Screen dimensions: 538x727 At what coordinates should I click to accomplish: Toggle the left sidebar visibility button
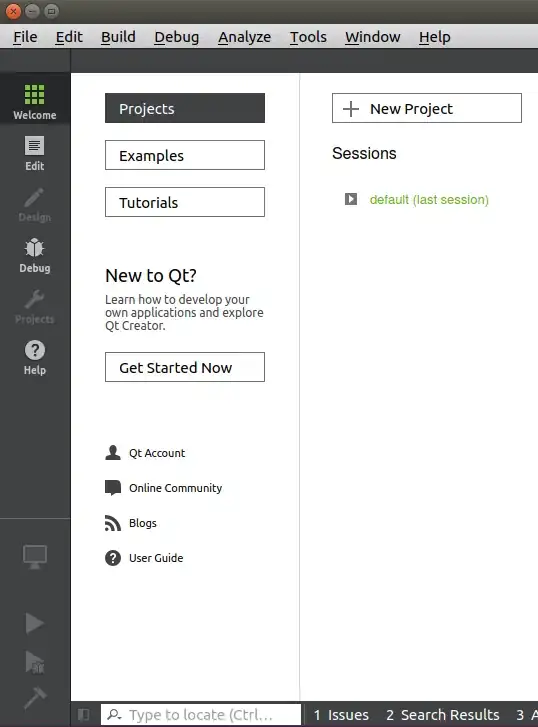pos(84,714)
